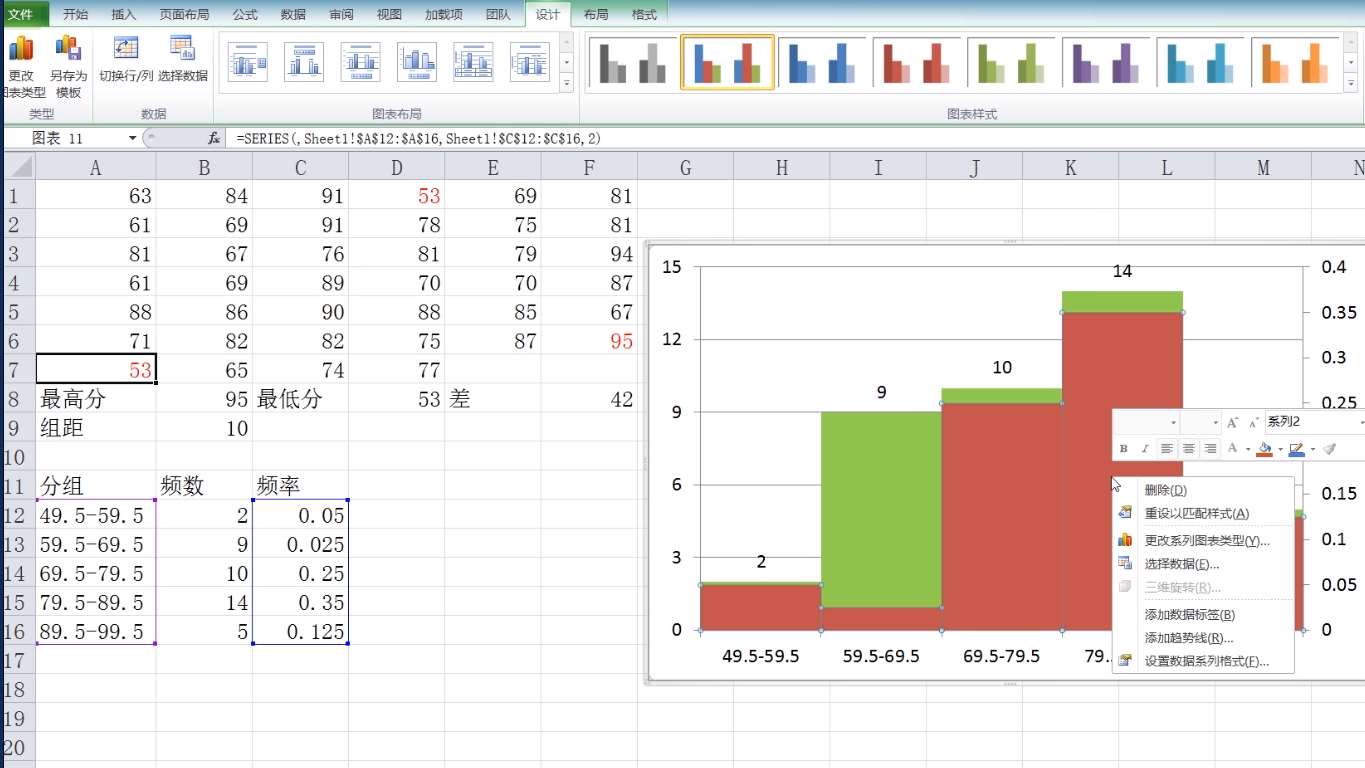Click the format painter brush in mini toolbar
1365x768 pixels.
point(1329,449)
